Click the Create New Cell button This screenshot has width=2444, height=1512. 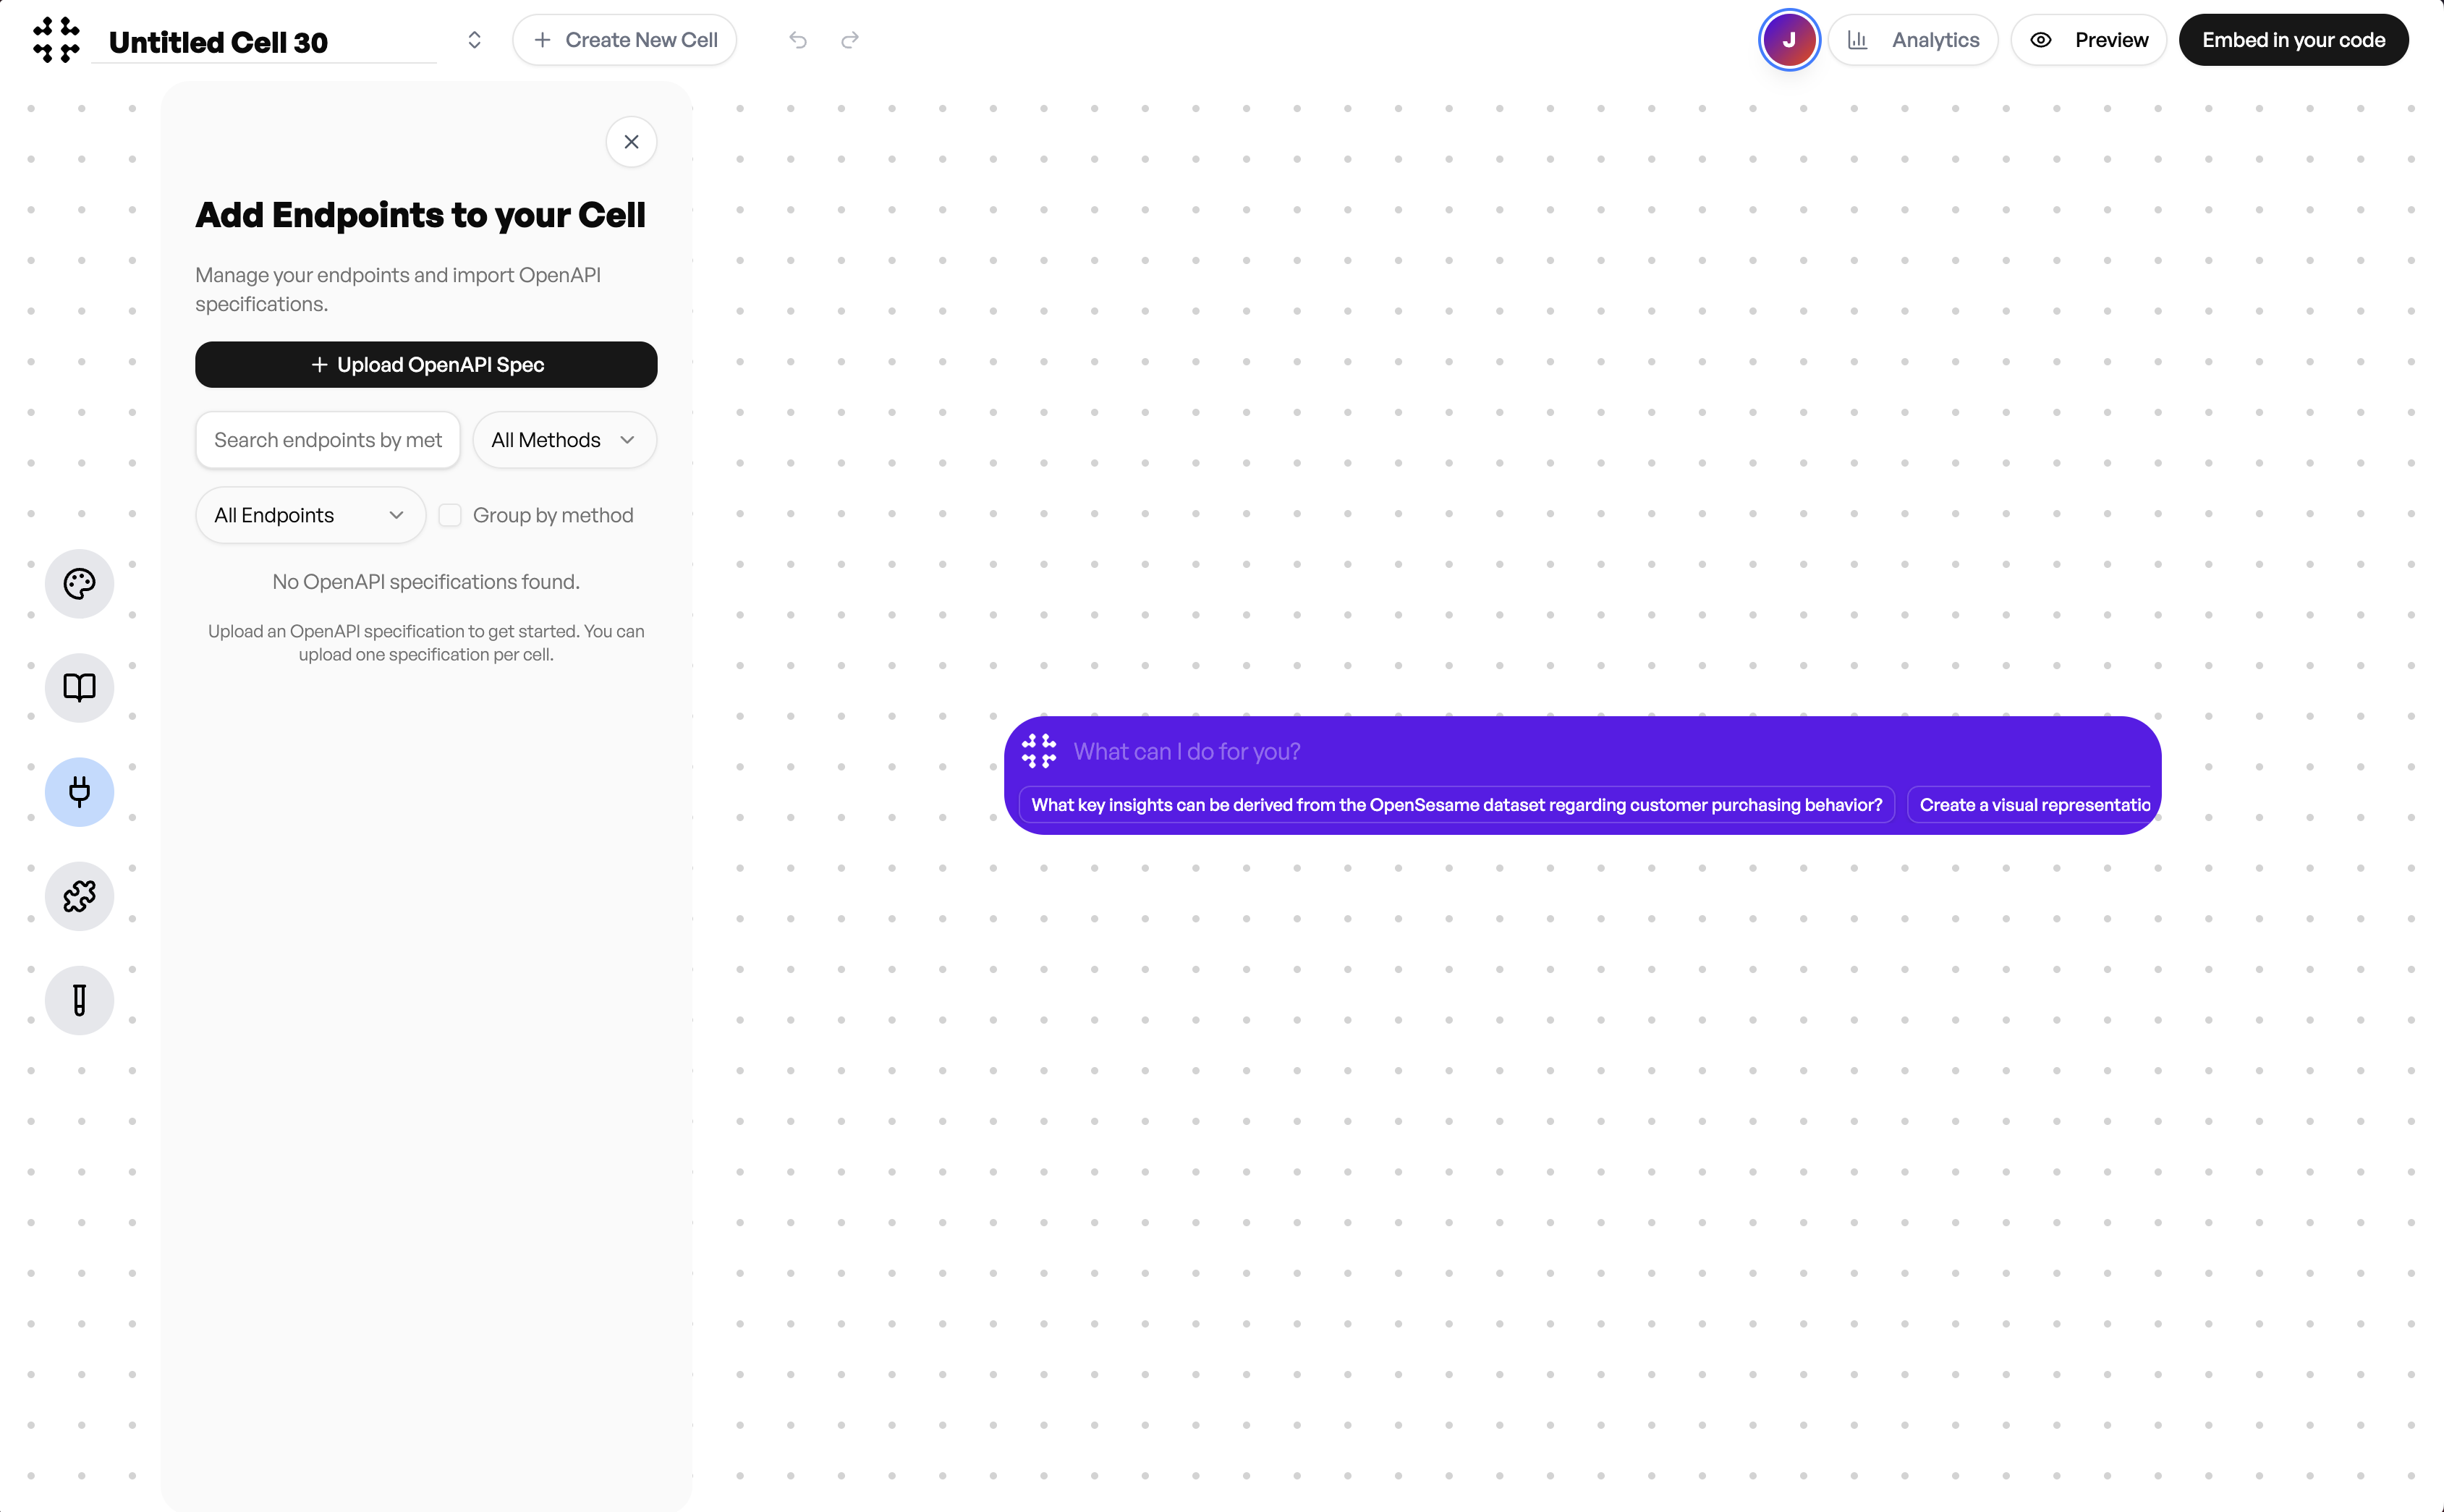pyautogui.click(x=625, y=40)
